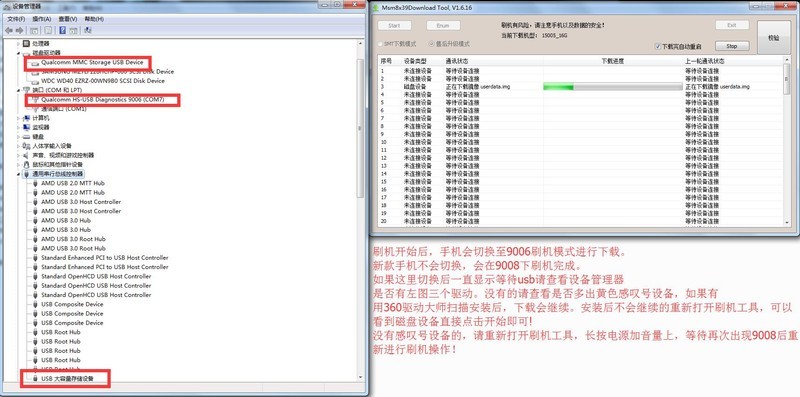Open Help via the blue question-mark toolbar icon

[62, 31]
